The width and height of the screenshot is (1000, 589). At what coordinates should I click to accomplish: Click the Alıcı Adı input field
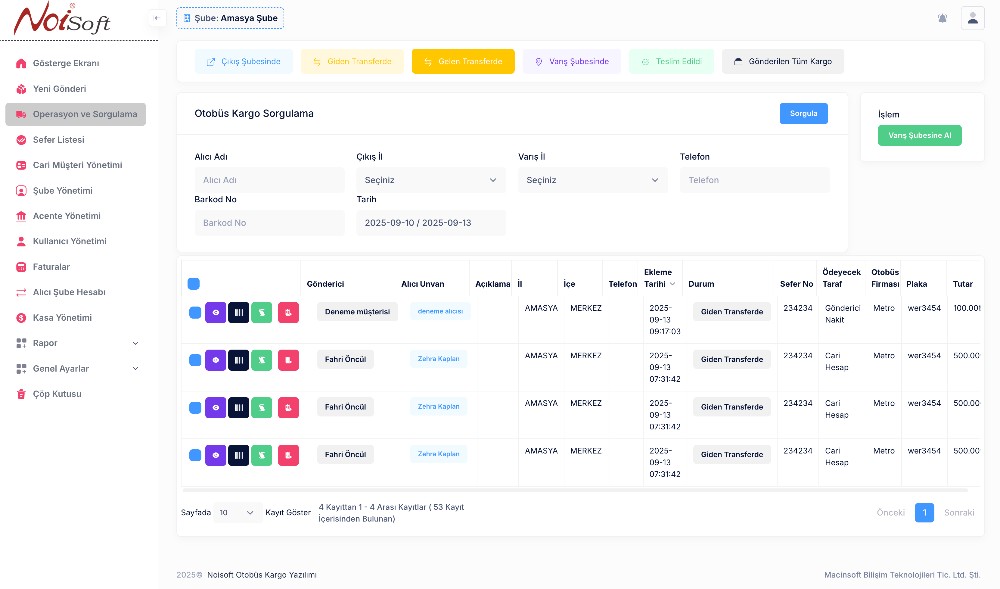click(269, 180)
